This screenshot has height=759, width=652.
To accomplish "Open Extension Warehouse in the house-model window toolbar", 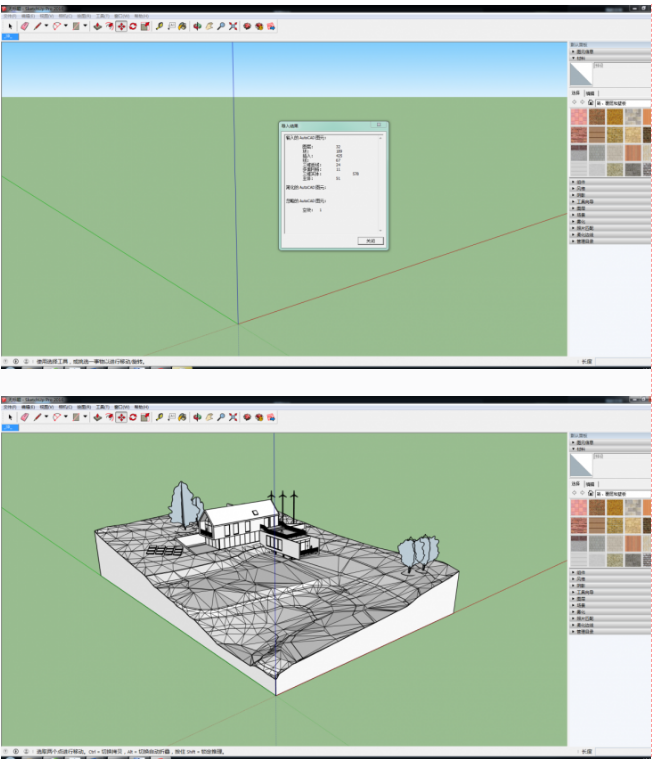I will click(259, 417).
